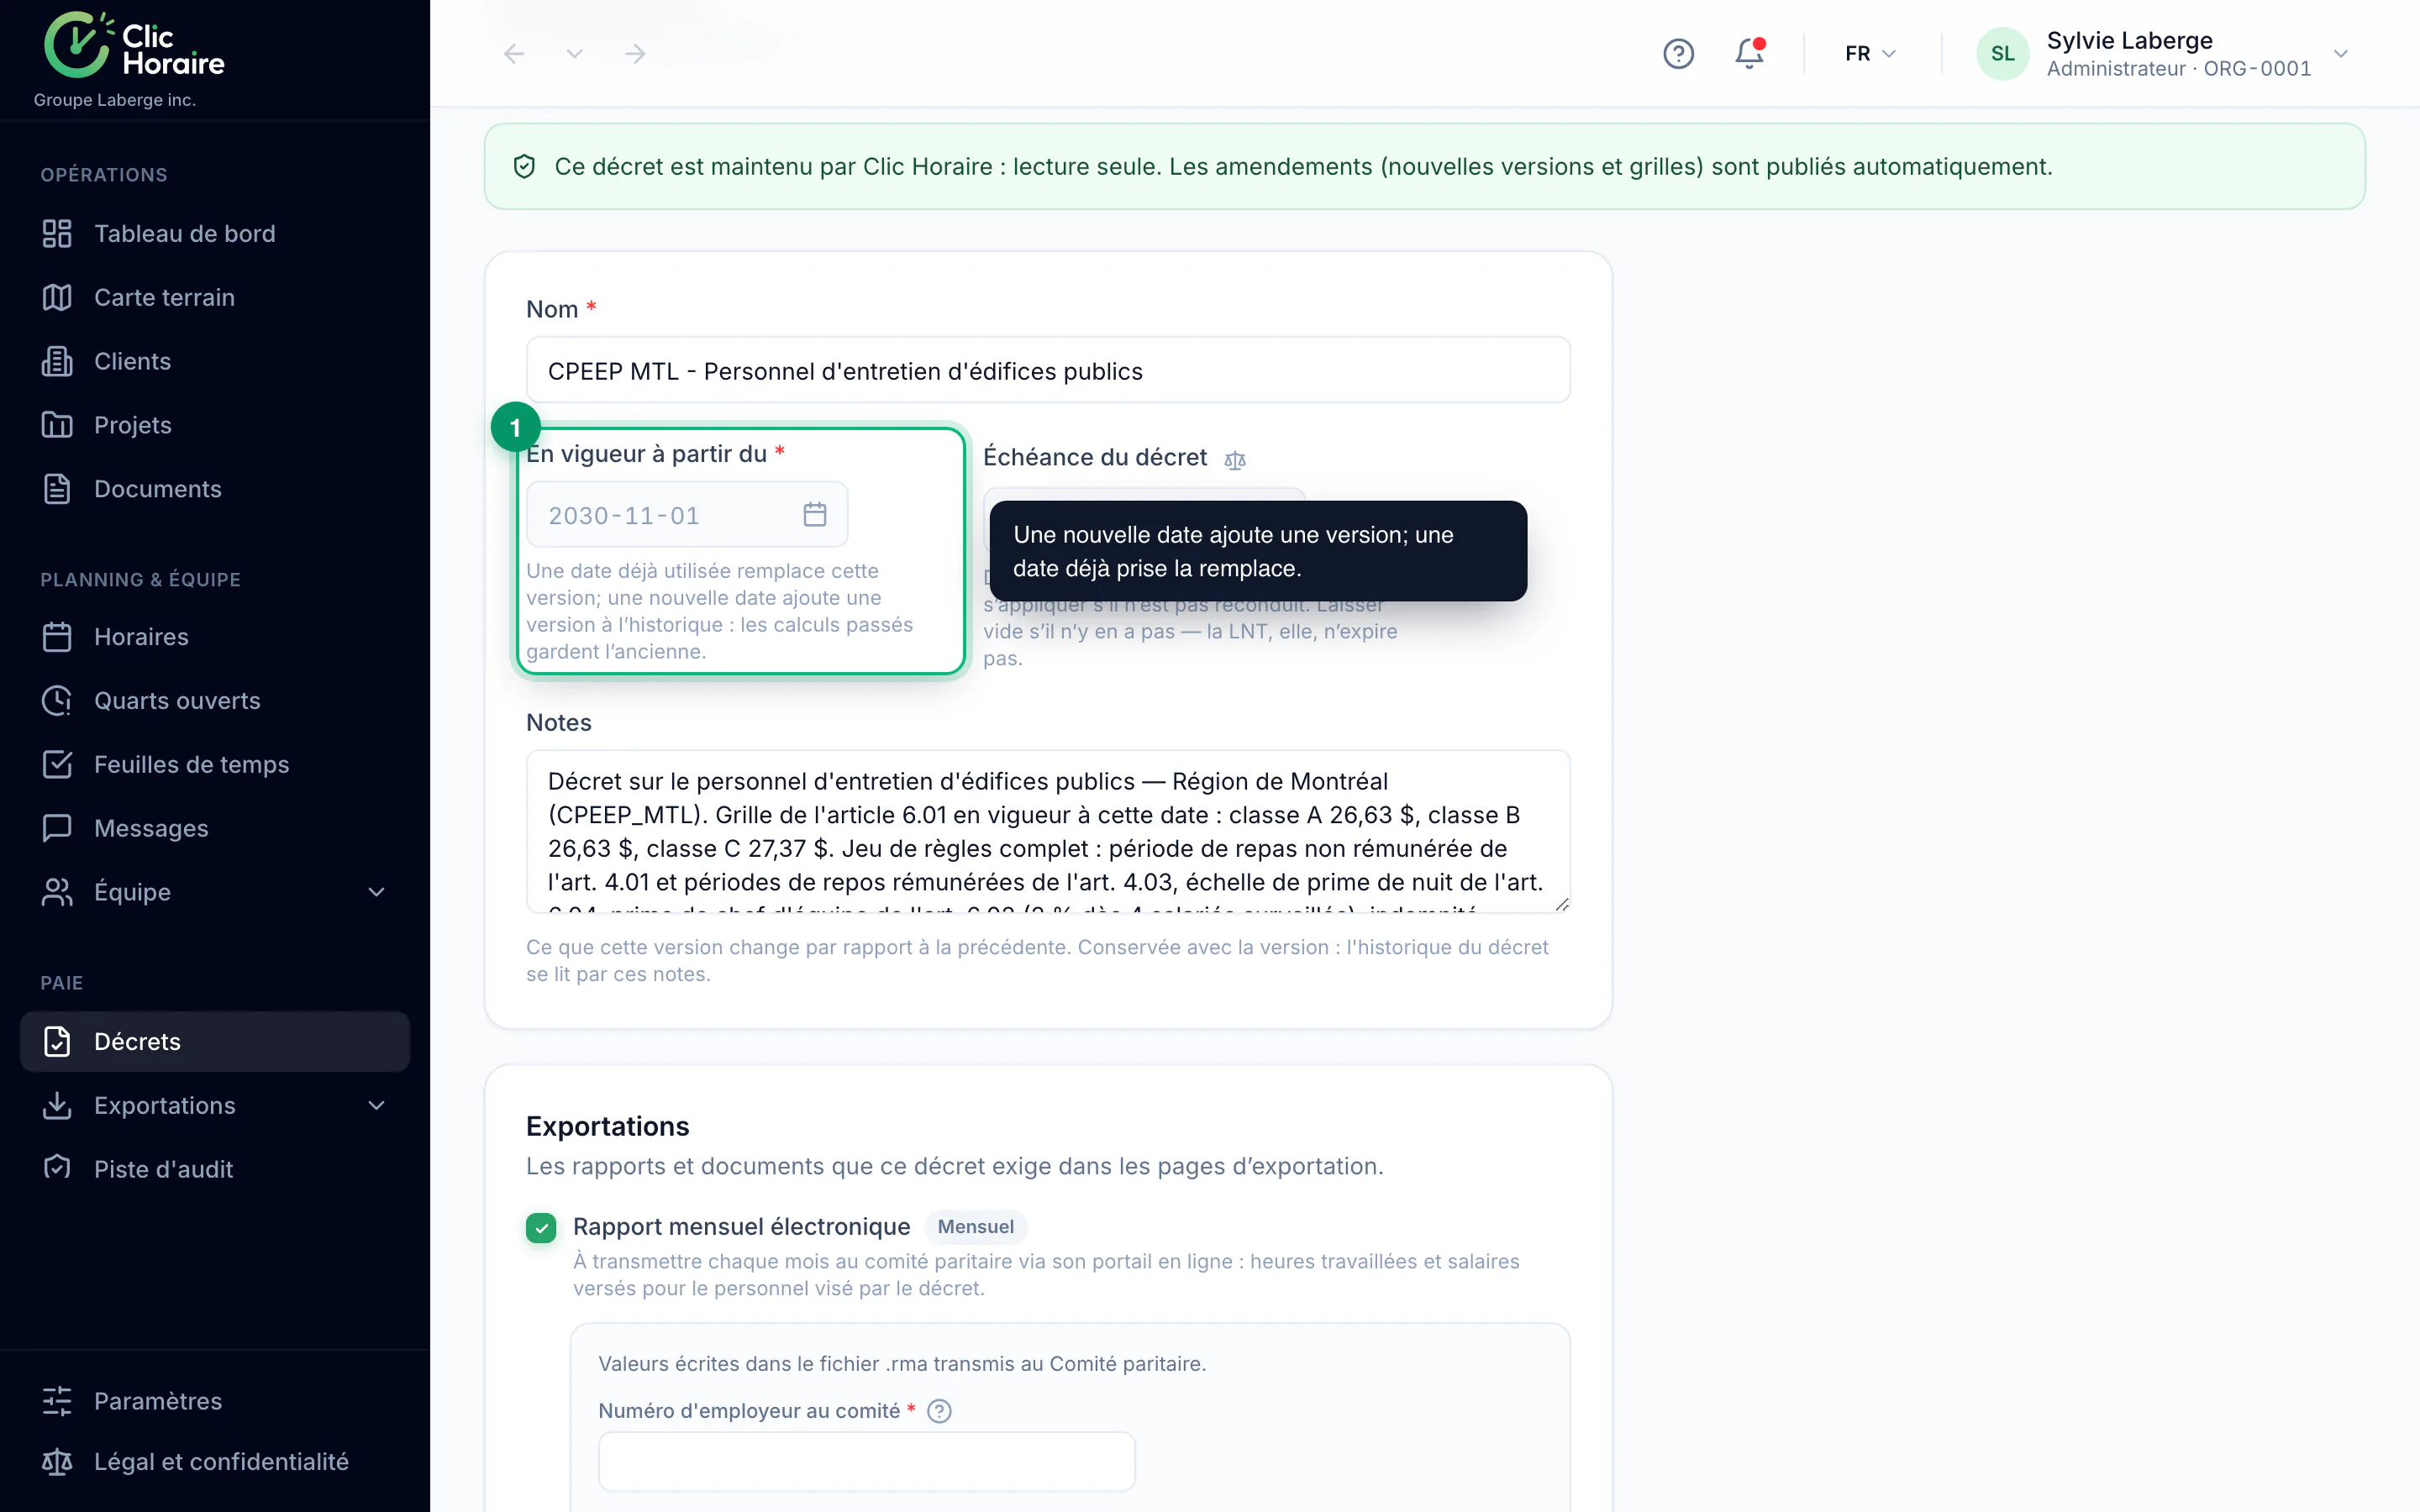The width and height of the screenshot is (2420, 1512).
Task: Click the Décrets document icon
Action: click(x=57, y=1041)
